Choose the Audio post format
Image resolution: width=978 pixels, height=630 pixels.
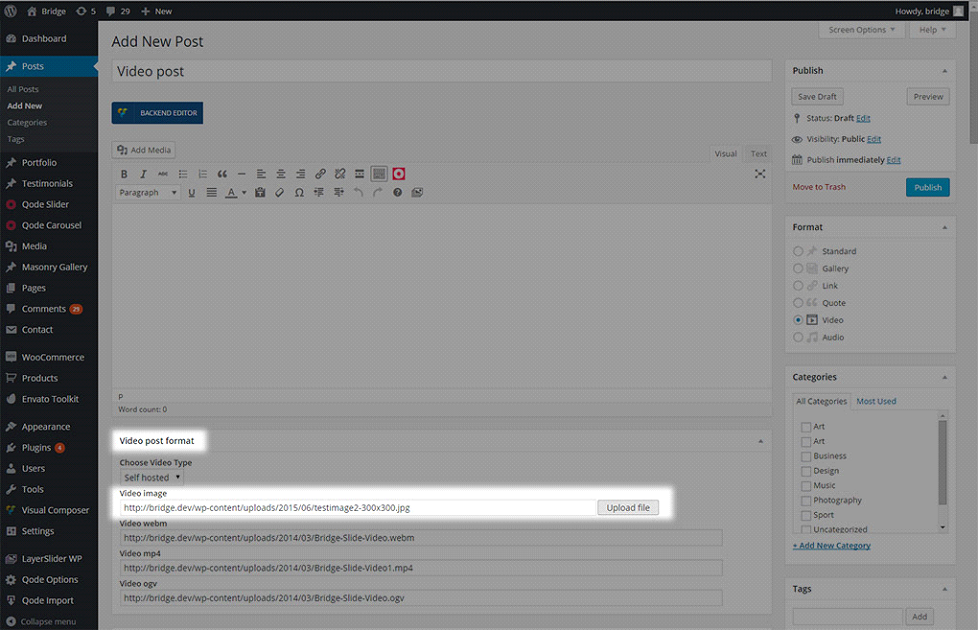798,337
